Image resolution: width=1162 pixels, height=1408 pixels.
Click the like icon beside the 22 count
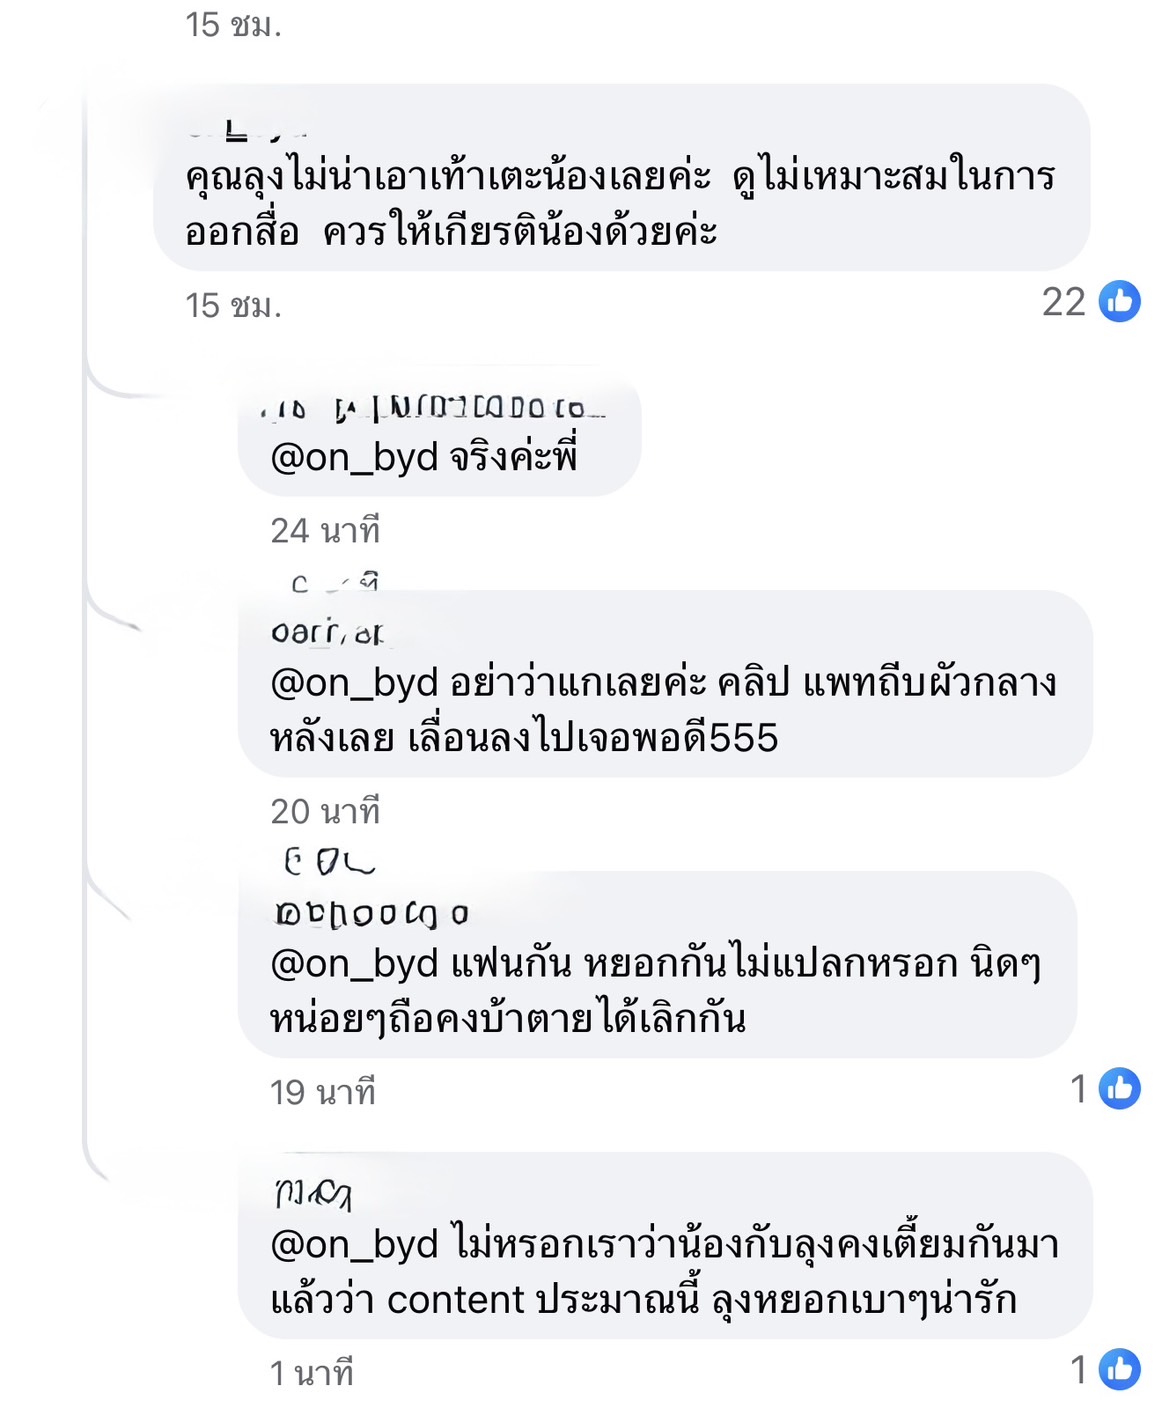1119,301
